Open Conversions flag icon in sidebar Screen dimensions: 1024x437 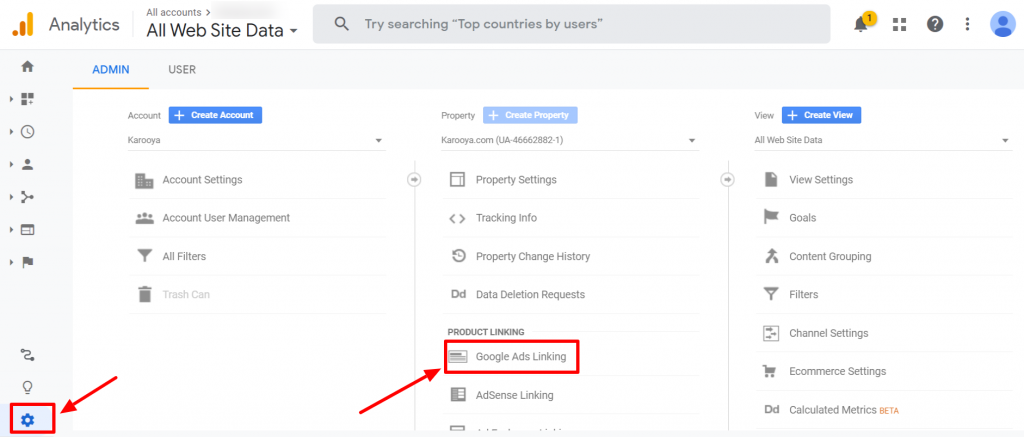click(x=27, y=263)
